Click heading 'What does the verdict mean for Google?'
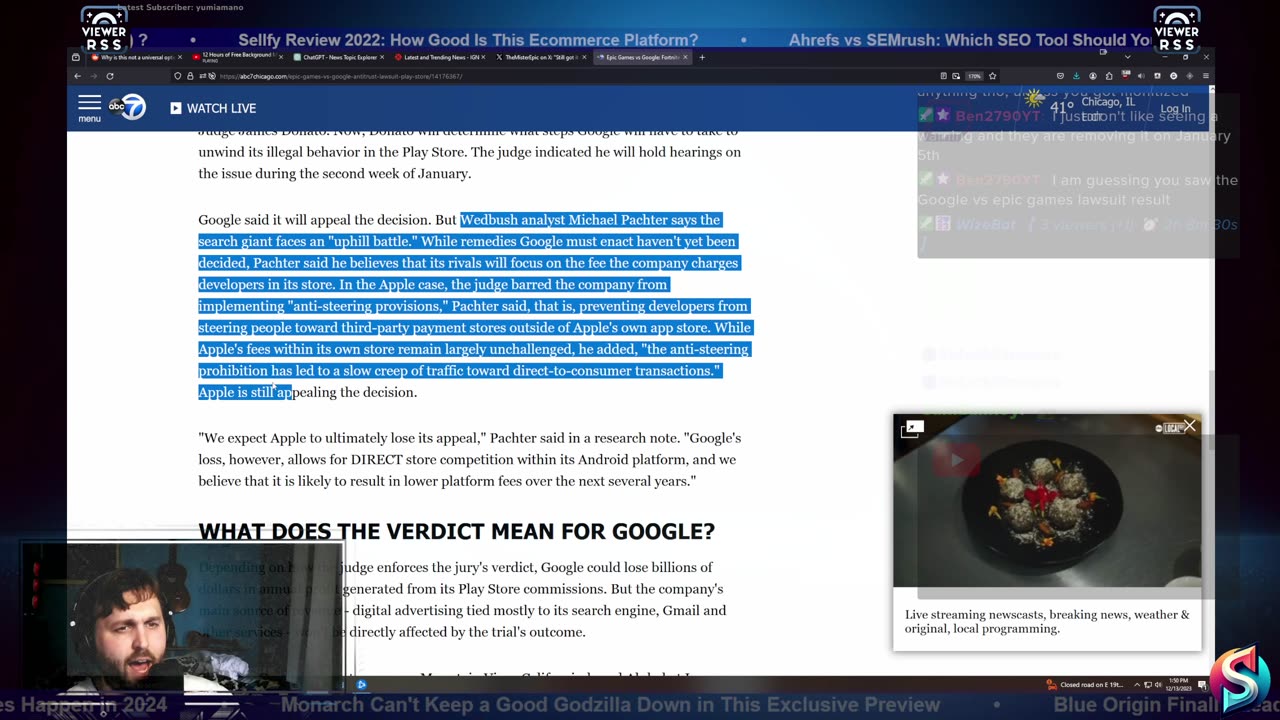This screenshot has width=1280, height=720. pos(456,531)
